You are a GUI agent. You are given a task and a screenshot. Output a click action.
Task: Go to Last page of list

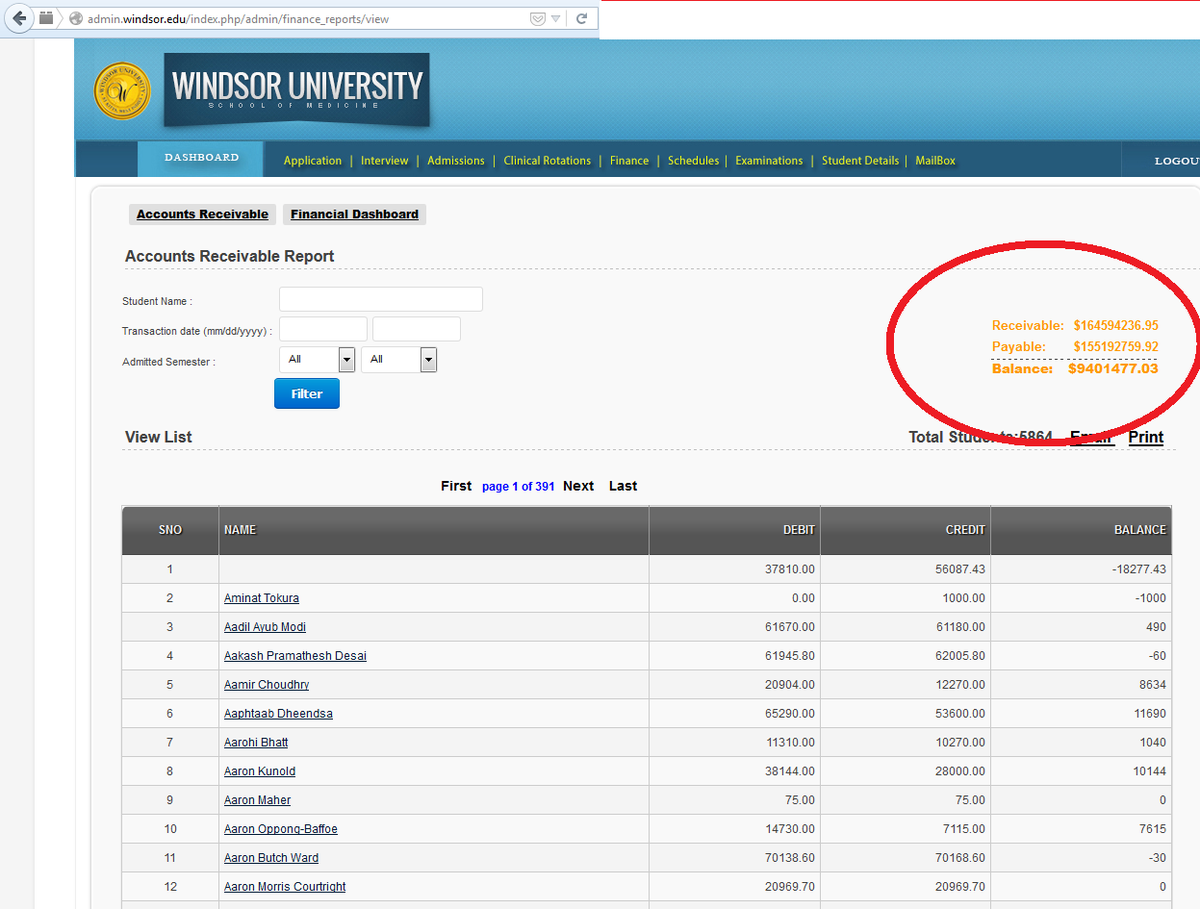click(623, 486)
